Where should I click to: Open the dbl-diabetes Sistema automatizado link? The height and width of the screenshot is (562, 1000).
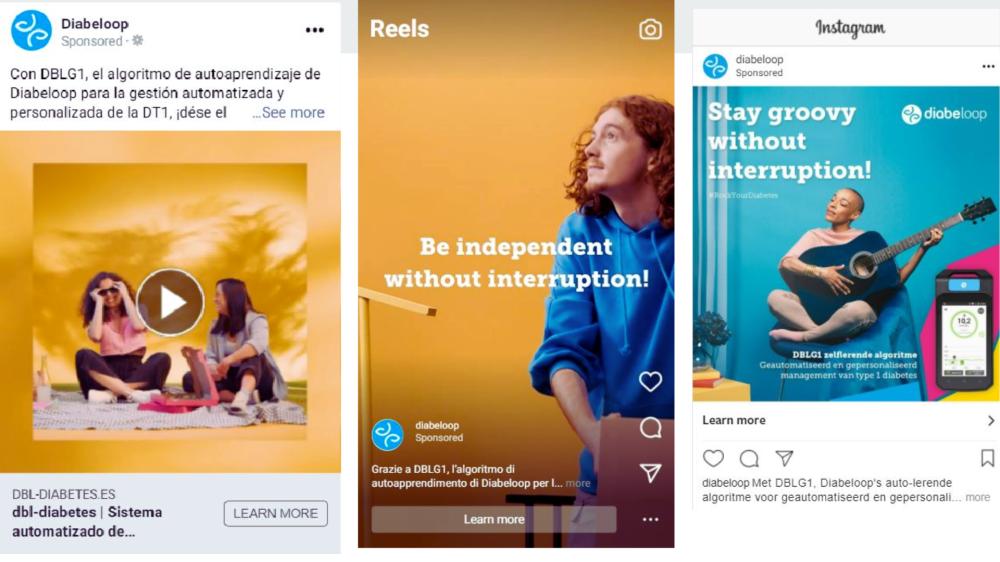pyautogui.click(x=87, y=521)
